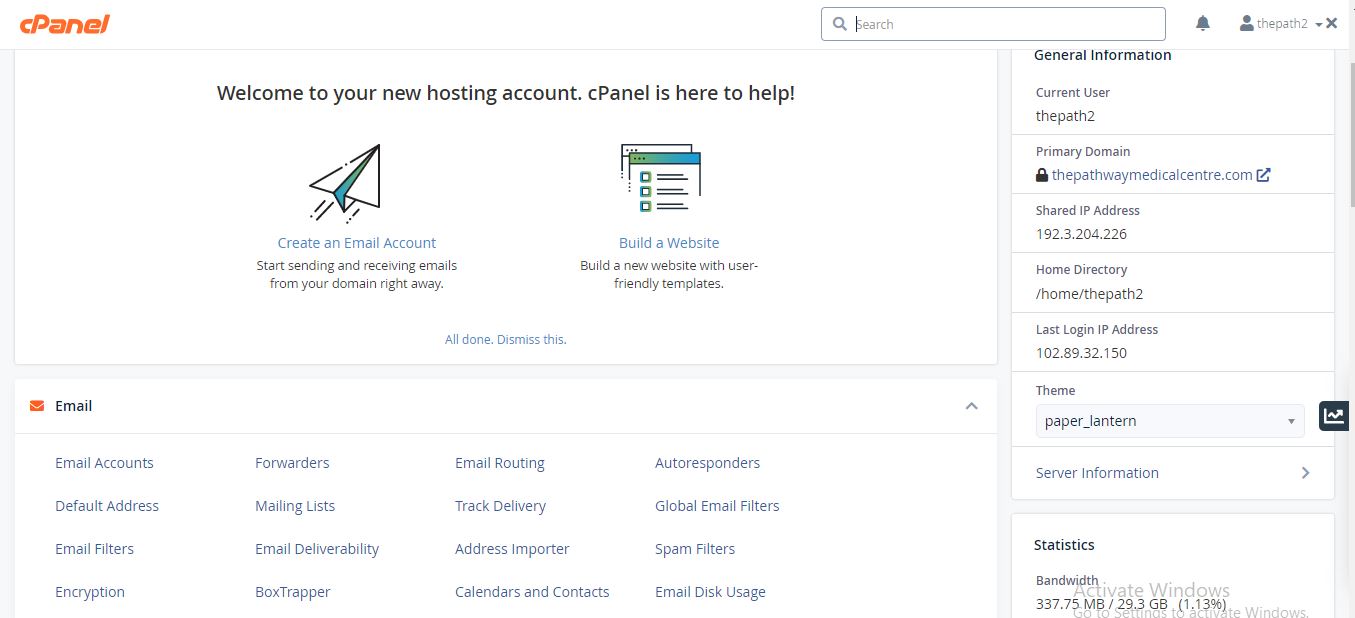Click the magnifier icon in search box
This screenshot has height=618, width=1355.
pyautogui.click(x=840, y=24)
